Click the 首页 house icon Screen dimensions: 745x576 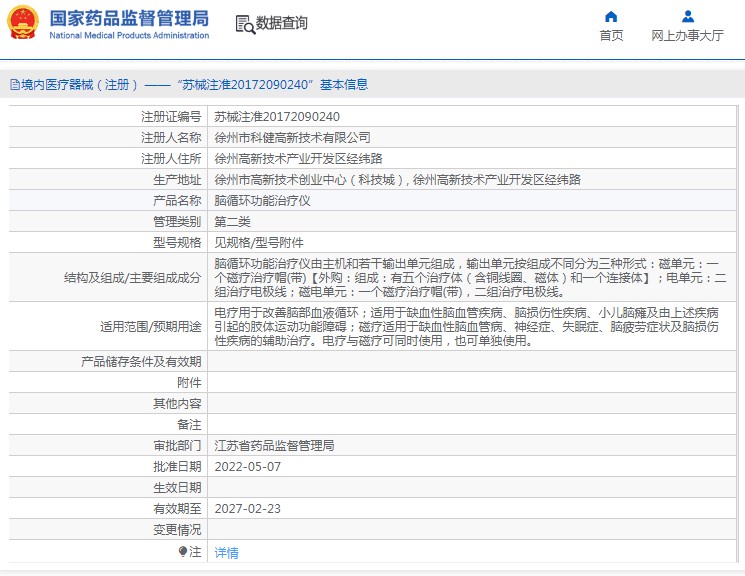tap(611, 16)
